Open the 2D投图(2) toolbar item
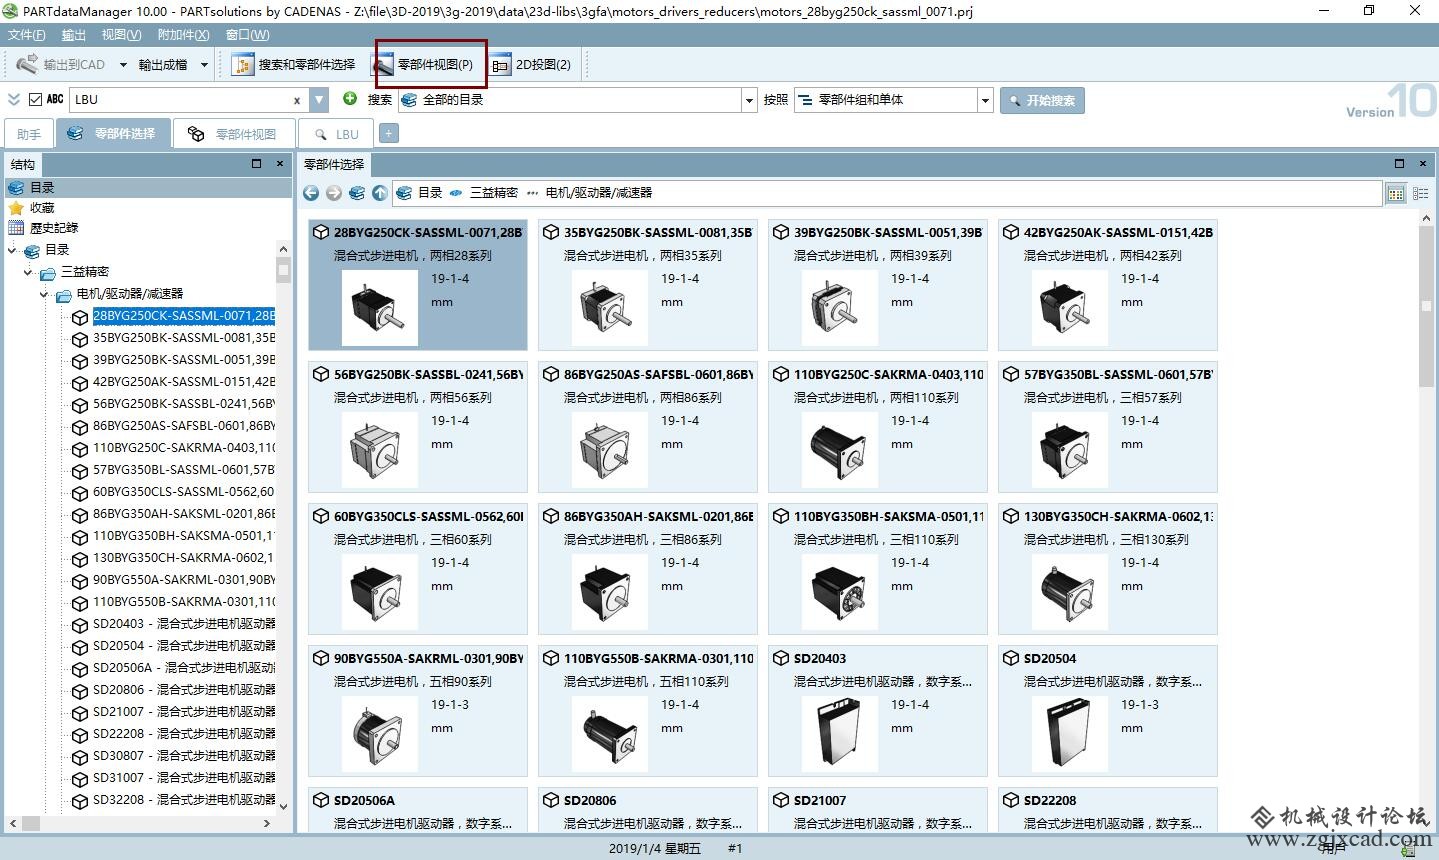The height and width of the screenshot is (860, 1439). pyautogui.click(x=532, y=65)
